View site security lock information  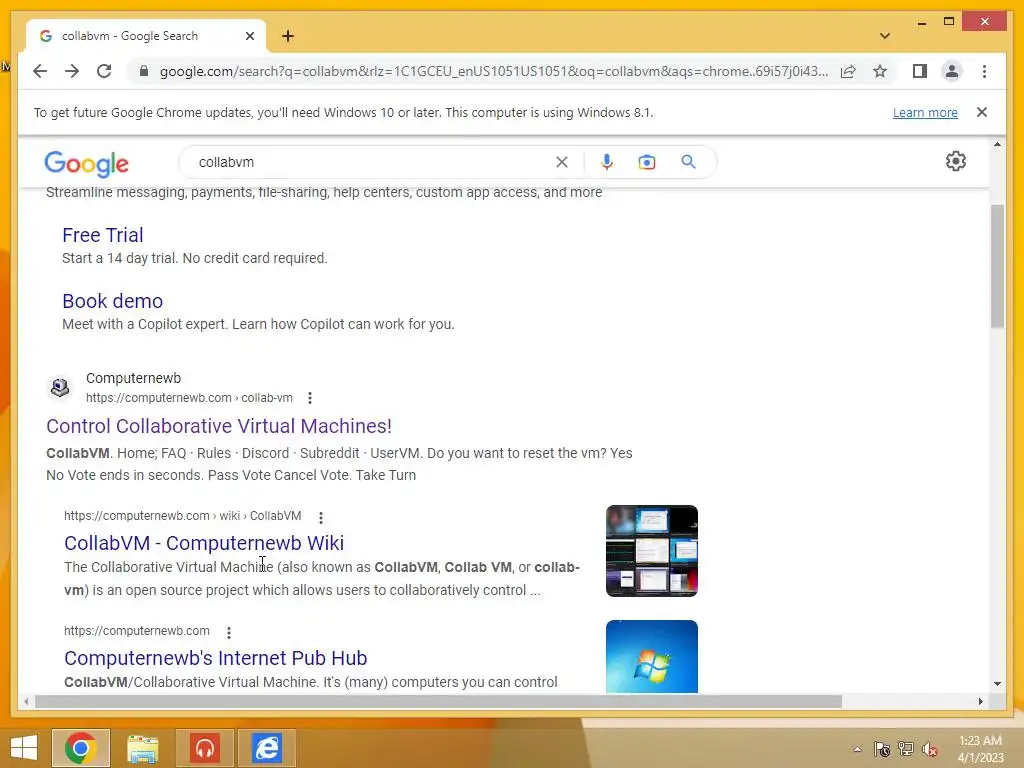click(144, 71)
